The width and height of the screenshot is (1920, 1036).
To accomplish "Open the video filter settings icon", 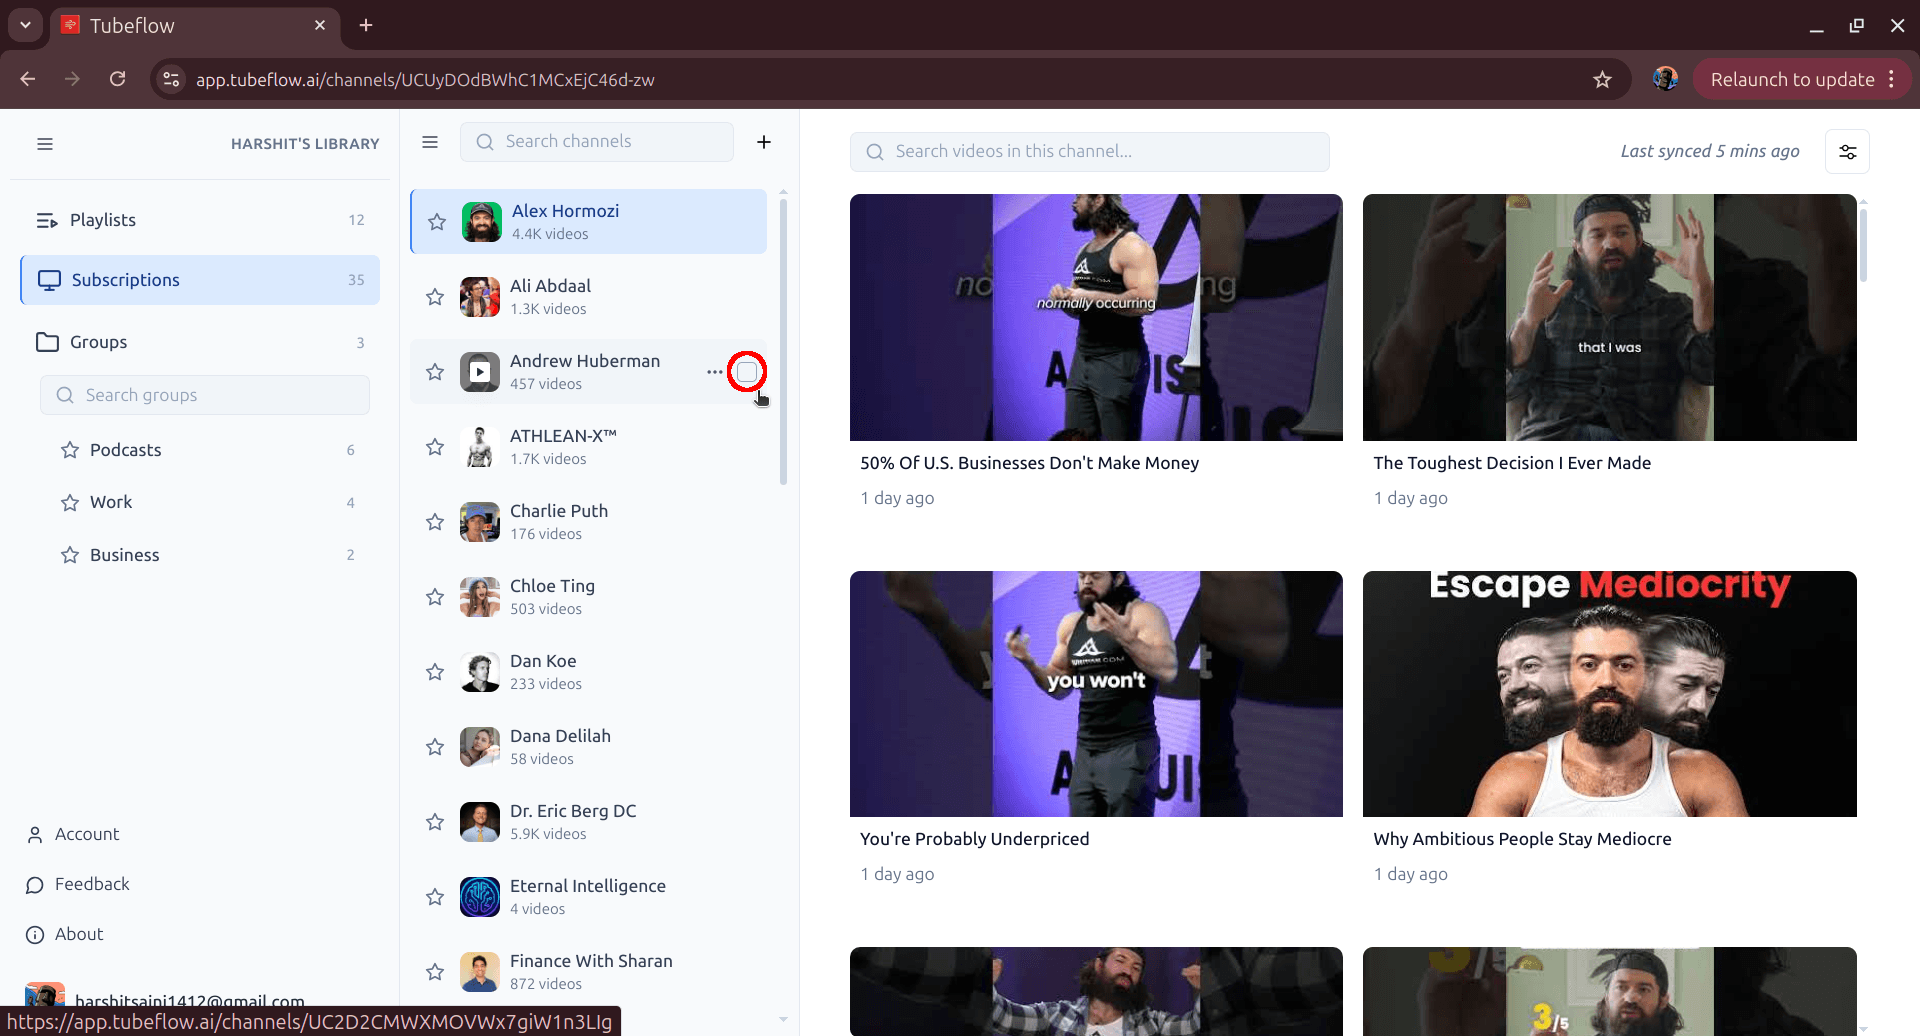I will point(1847,151).
